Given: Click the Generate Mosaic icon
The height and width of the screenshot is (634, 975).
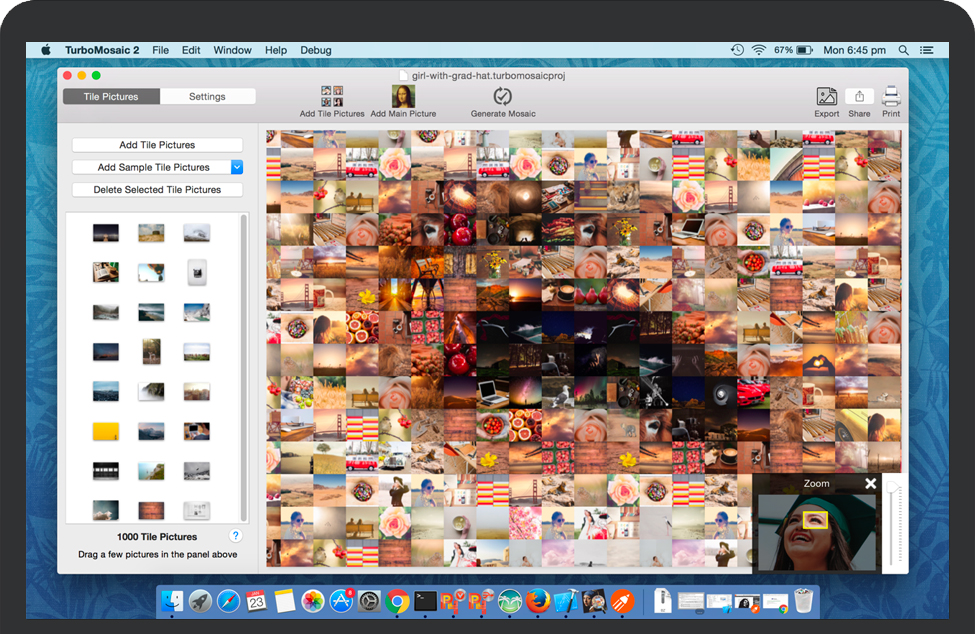Looking at the screenshot, I should pyautogui.click(x=503, y=97).
